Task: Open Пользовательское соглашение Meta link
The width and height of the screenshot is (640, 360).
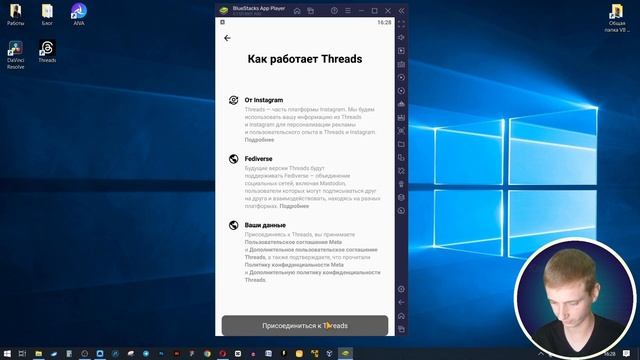Action: [x=293, y=242]
